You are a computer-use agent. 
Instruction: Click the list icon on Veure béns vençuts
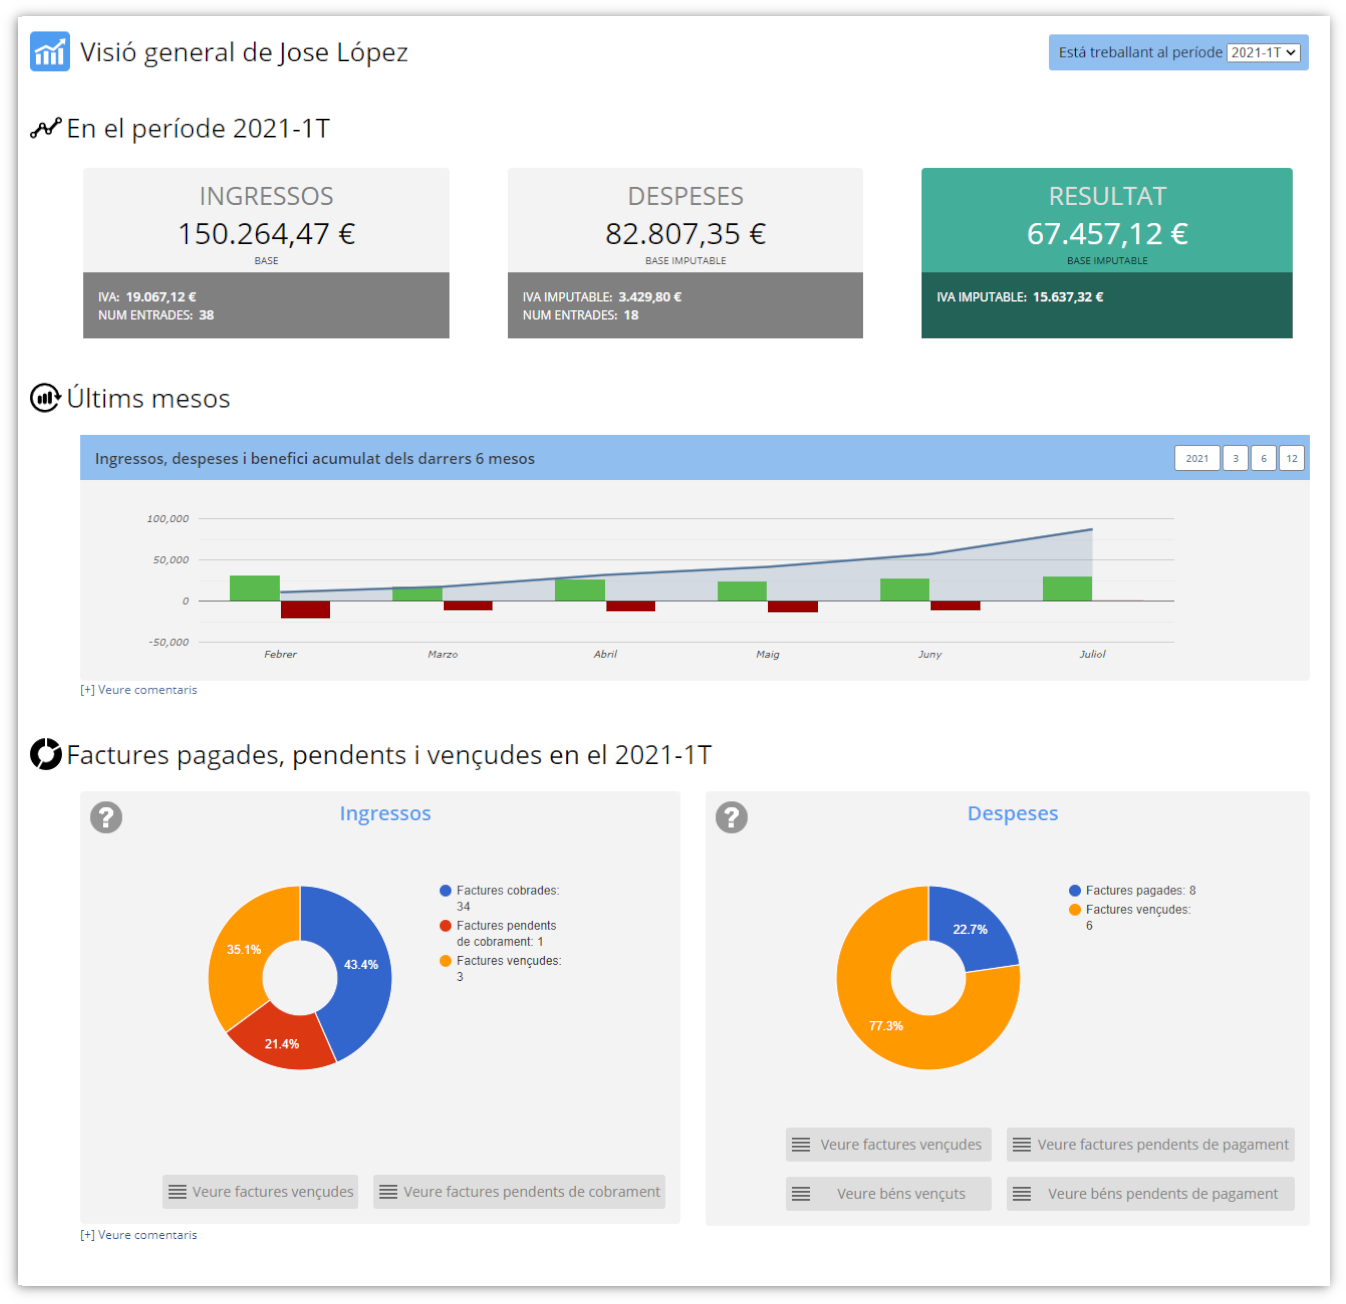pos(801,1194)
